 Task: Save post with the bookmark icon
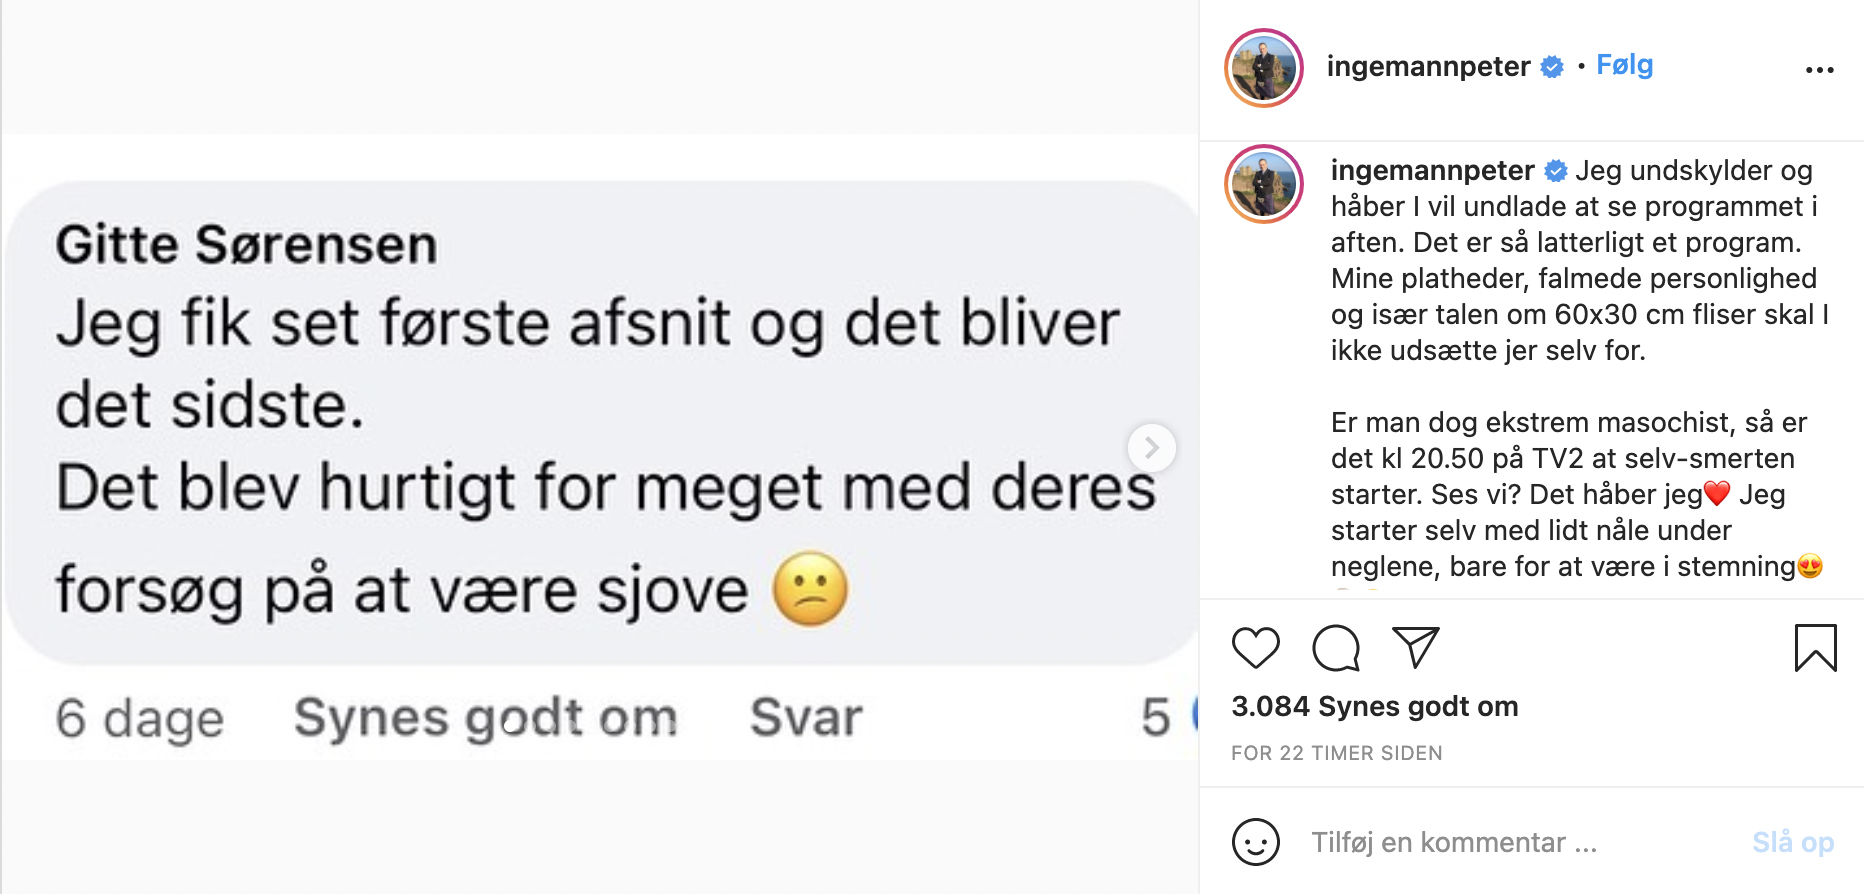1816,648
